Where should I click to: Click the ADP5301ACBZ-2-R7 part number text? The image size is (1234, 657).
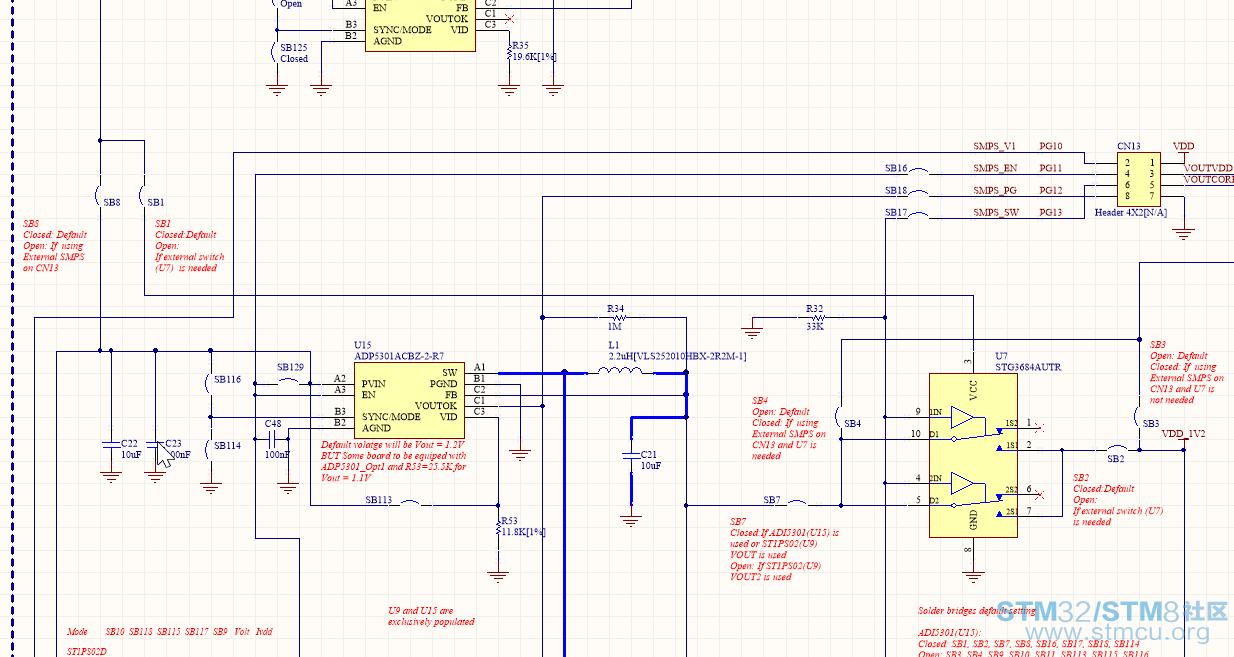click(399, 355)
